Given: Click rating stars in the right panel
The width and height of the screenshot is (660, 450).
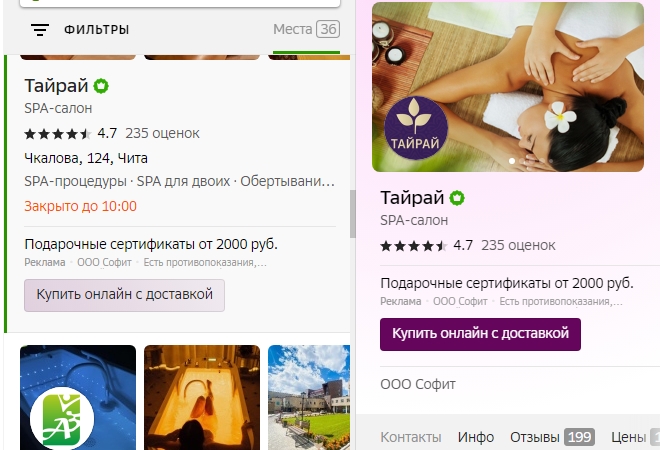Looking at the screenshot, I should click(413, 245).
